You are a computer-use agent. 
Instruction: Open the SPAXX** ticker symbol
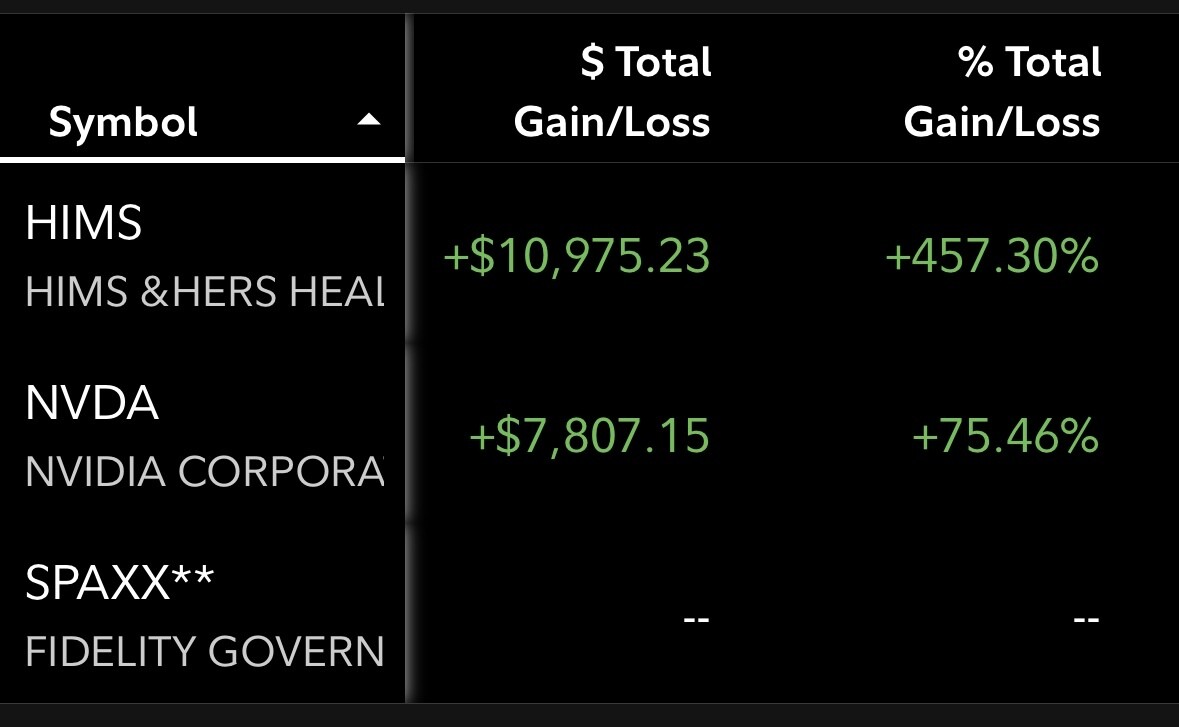click(x=120, y=582)
